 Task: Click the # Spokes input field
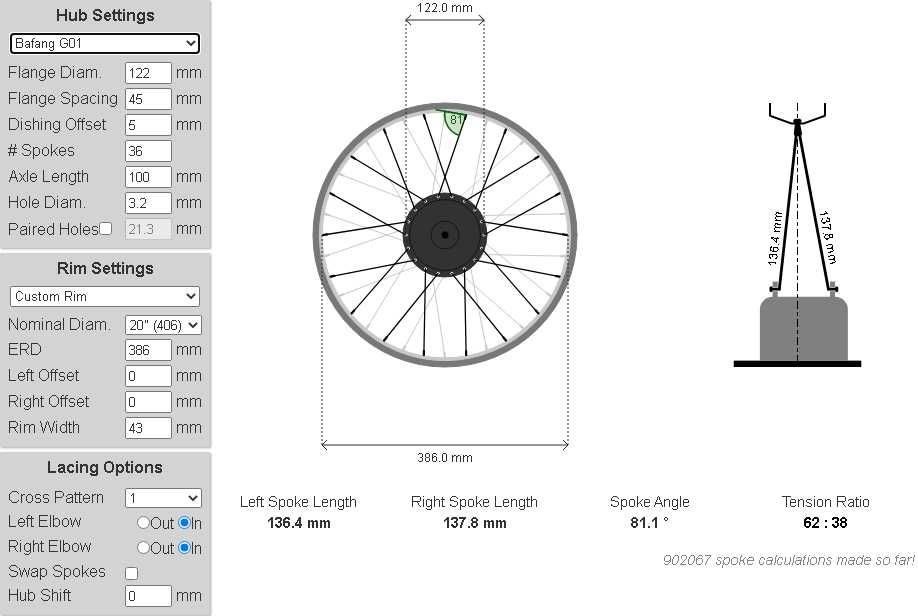[148, 151]
